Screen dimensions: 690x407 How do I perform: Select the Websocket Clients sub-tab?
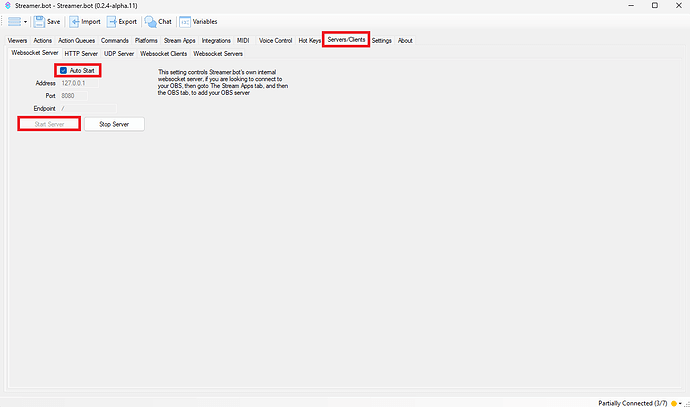click(x=163, y=53)
